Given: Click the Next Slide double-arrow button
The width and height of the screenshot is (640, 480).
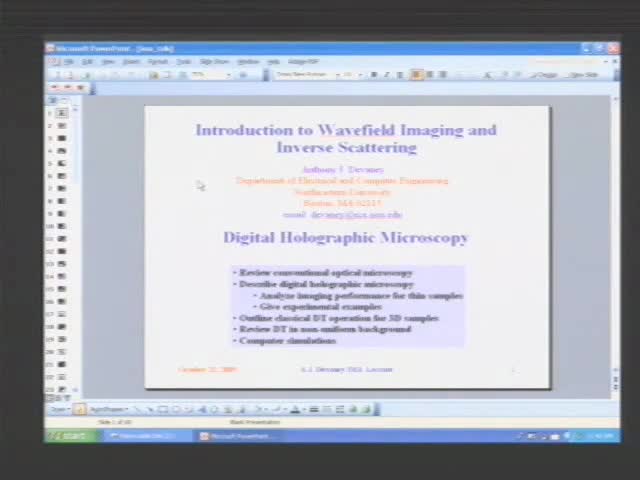Looking at the screenshot, I should pos(616,387).
